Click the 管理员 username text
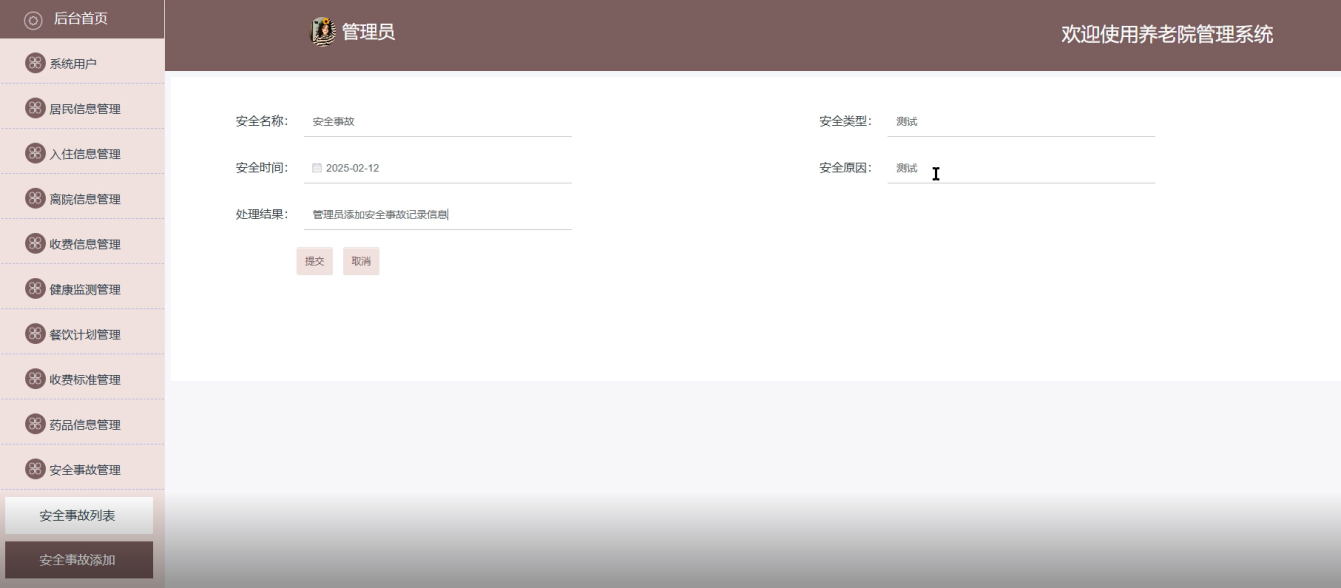This screenshot has width=1341, height=588. pyautogui.click(x=368, y=32)
